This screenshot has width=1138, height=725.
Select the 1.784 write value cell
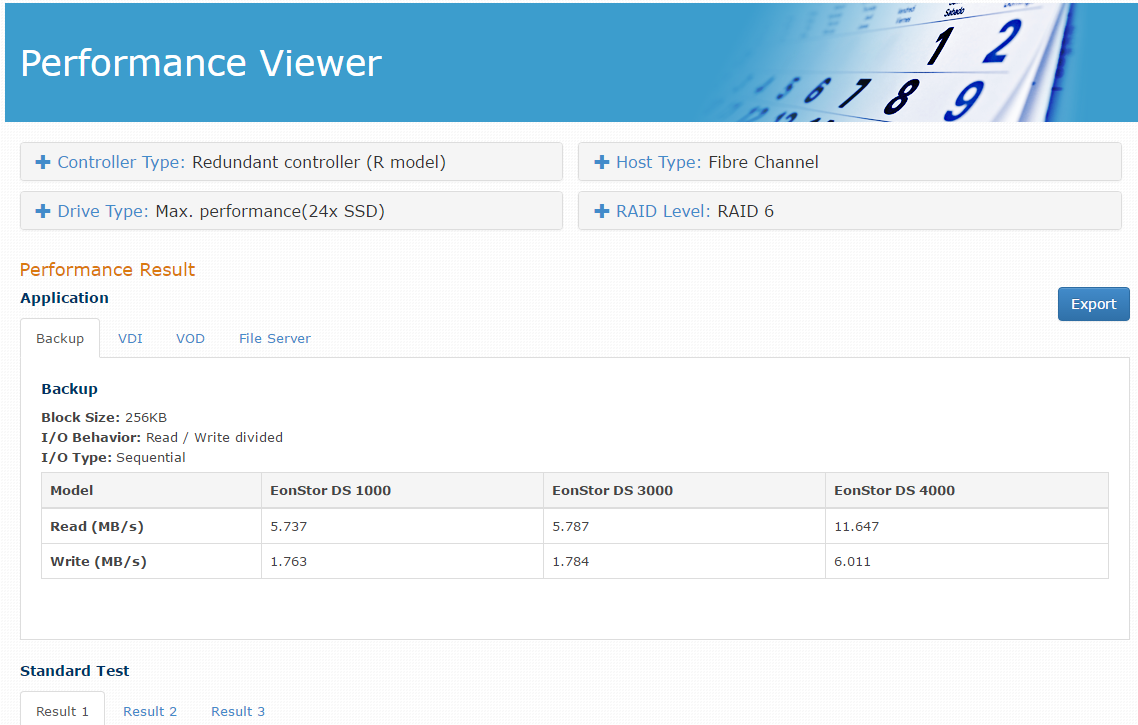pos(684,561)
